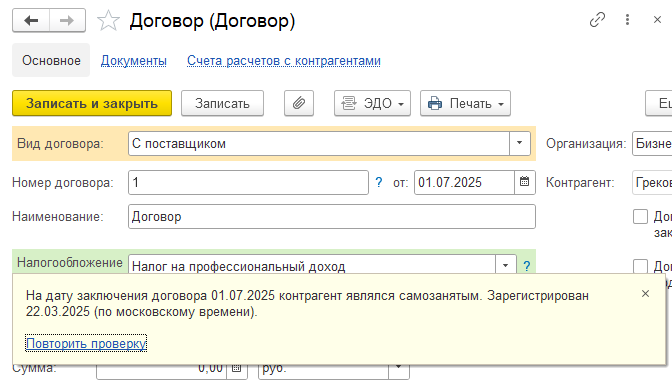Dismiss the self-employed status notification
This screenshot has width=672, height=387.
coord(645,294)
